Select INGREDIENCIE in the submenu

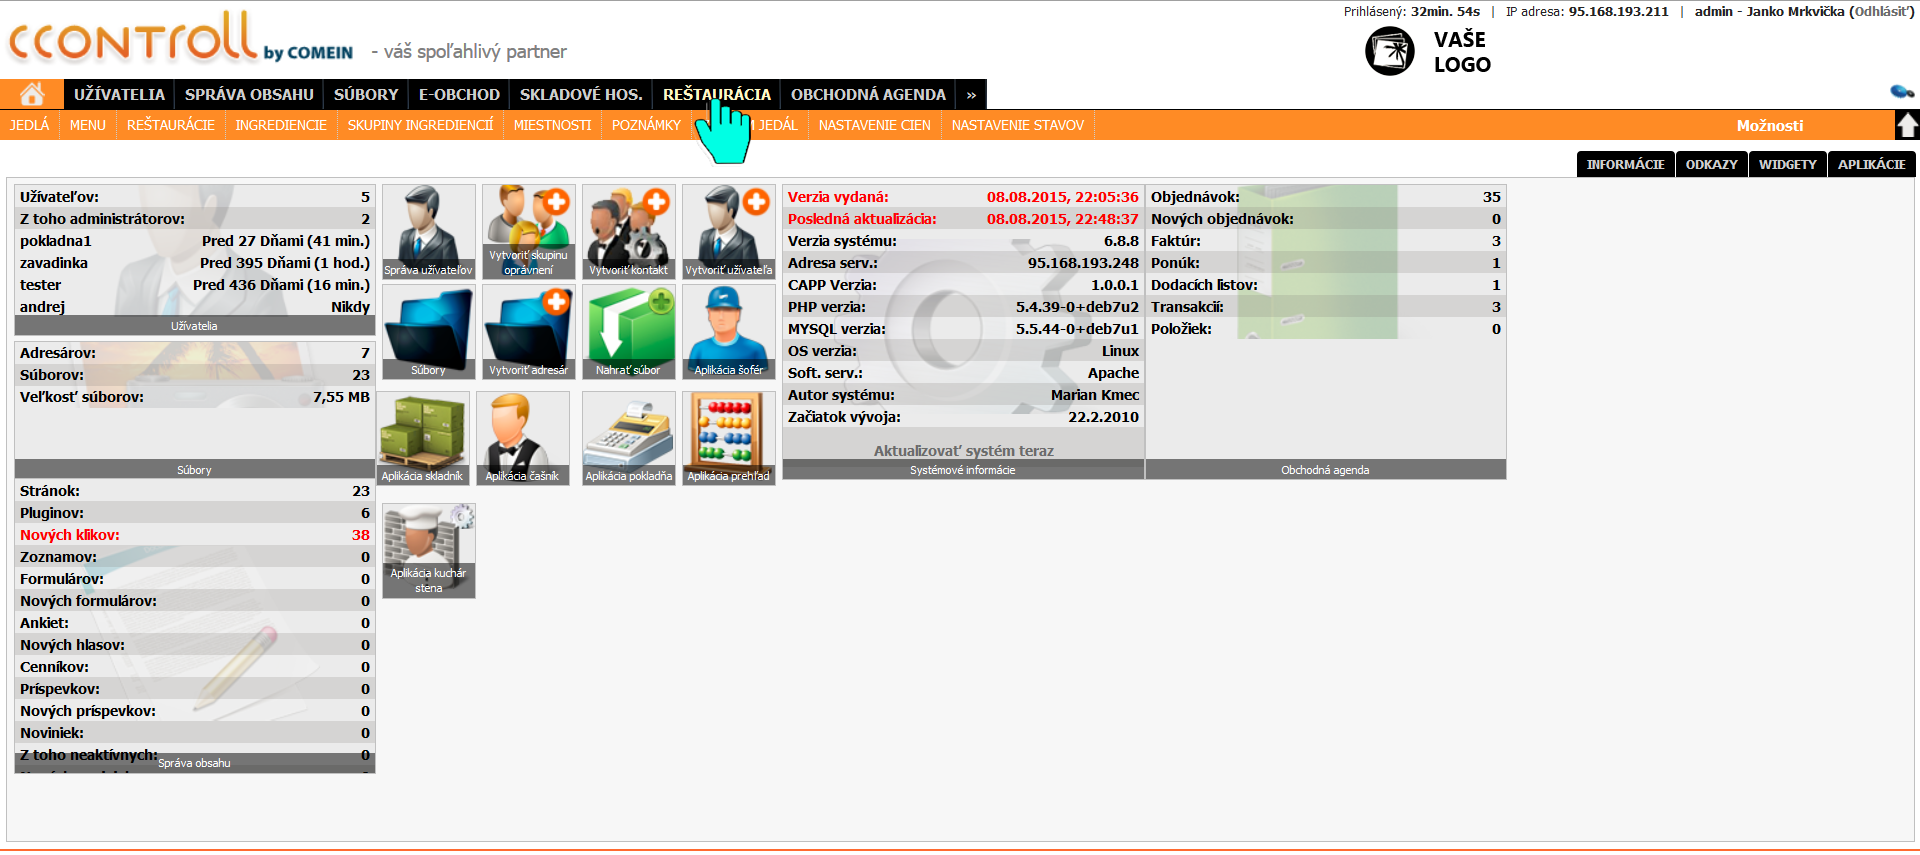[x=281, y=125]
